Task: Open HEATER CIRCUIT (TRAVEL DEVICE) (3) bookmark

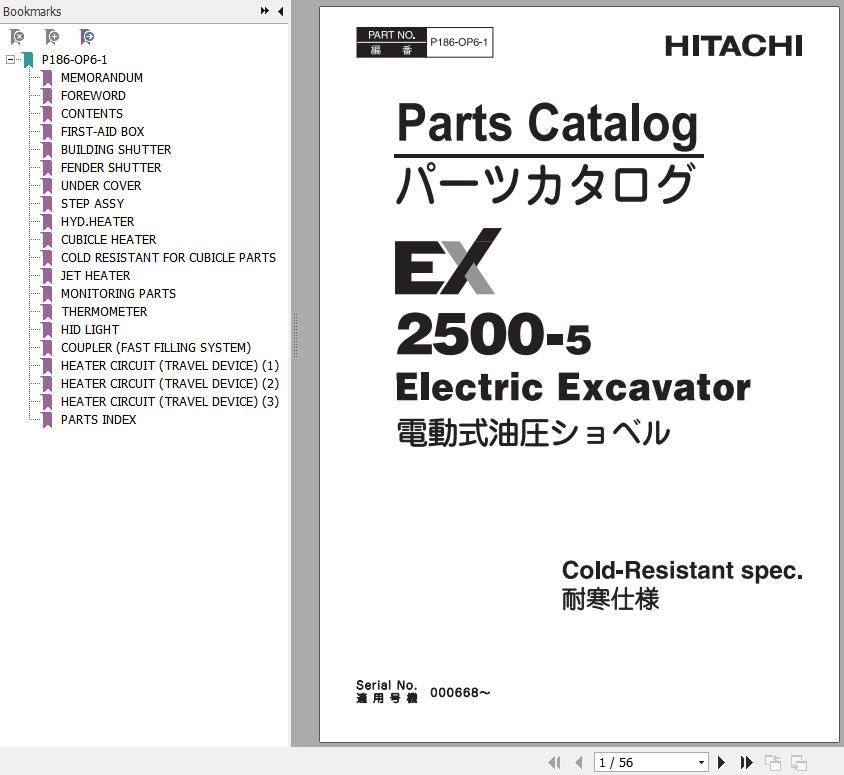Action: [x=170, y=401]
